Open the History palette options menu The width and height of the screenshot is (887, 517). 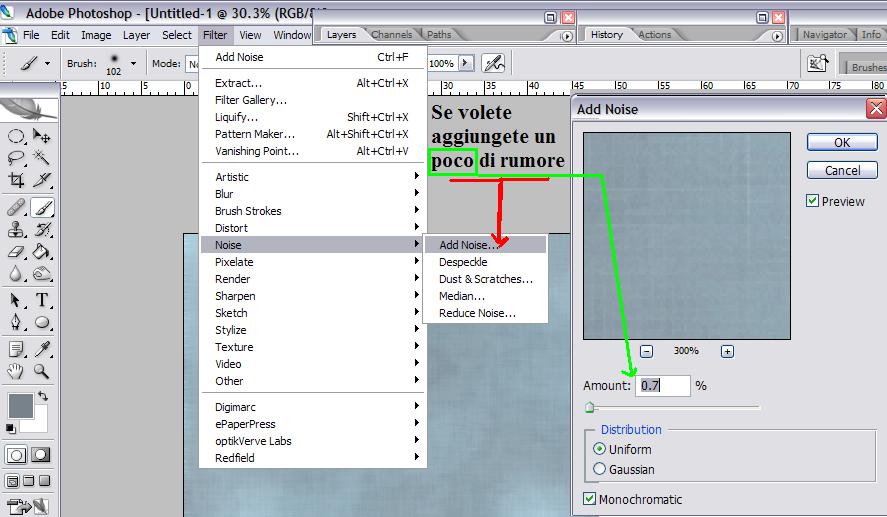pos(777,36)
